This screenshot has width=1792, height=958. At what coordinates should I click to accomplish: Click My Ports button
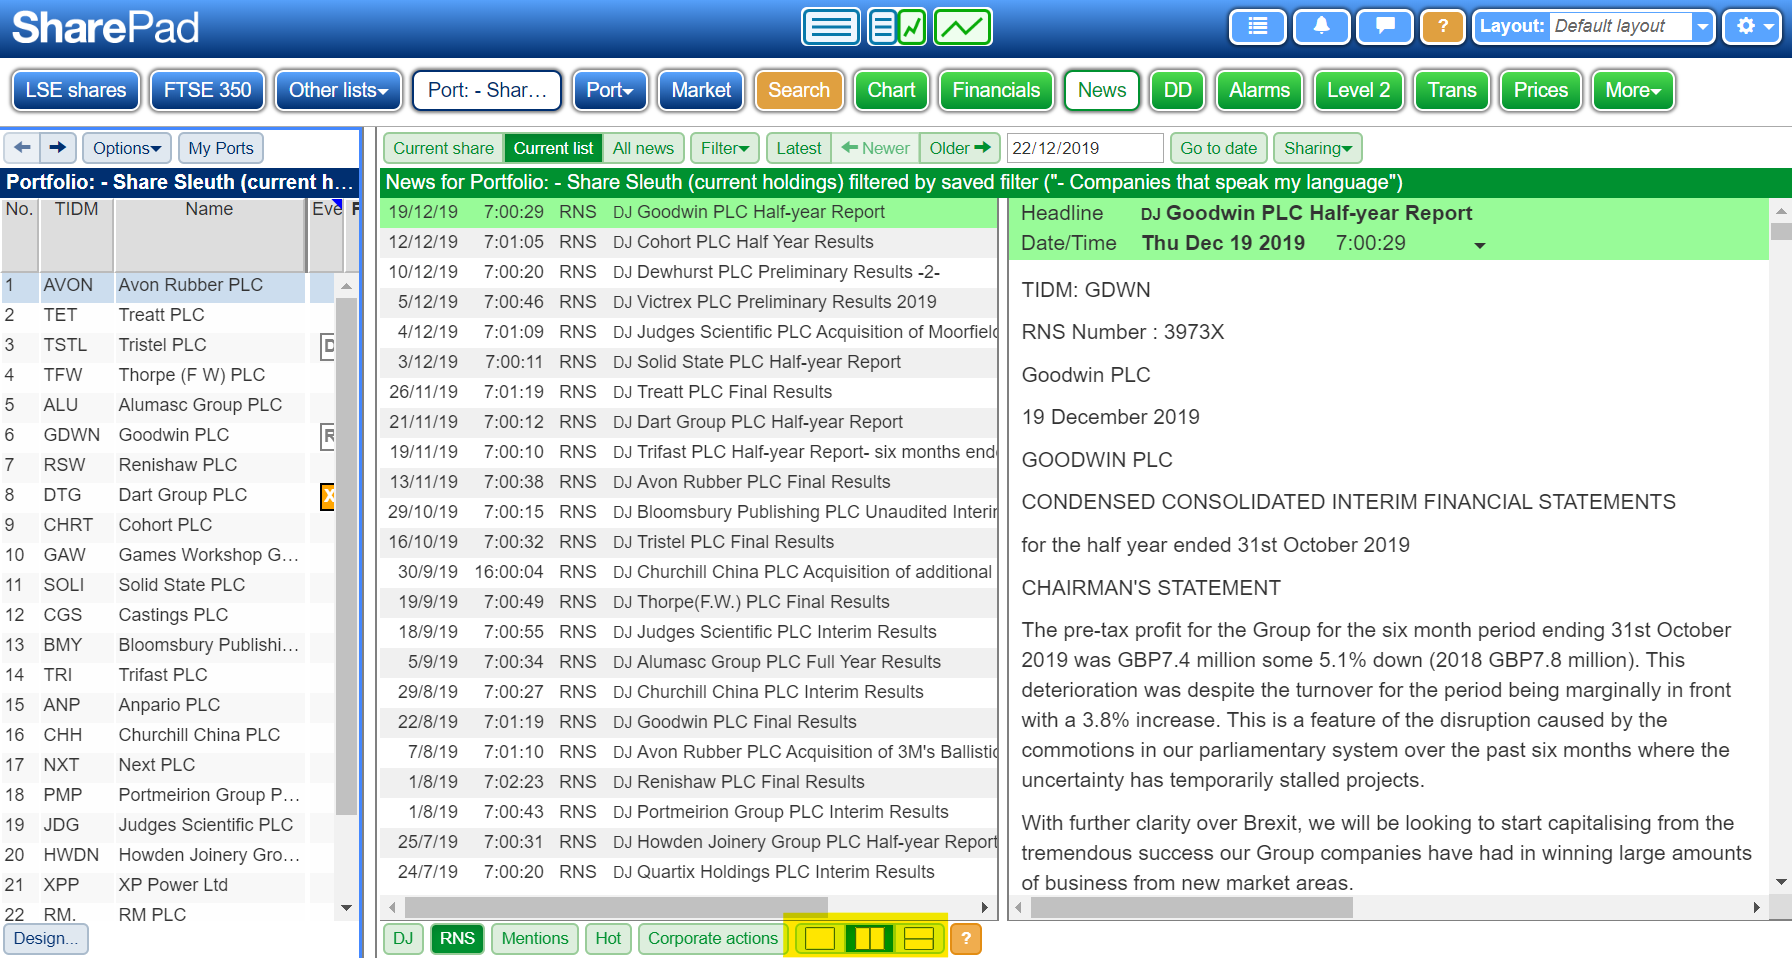coord(221,148)
